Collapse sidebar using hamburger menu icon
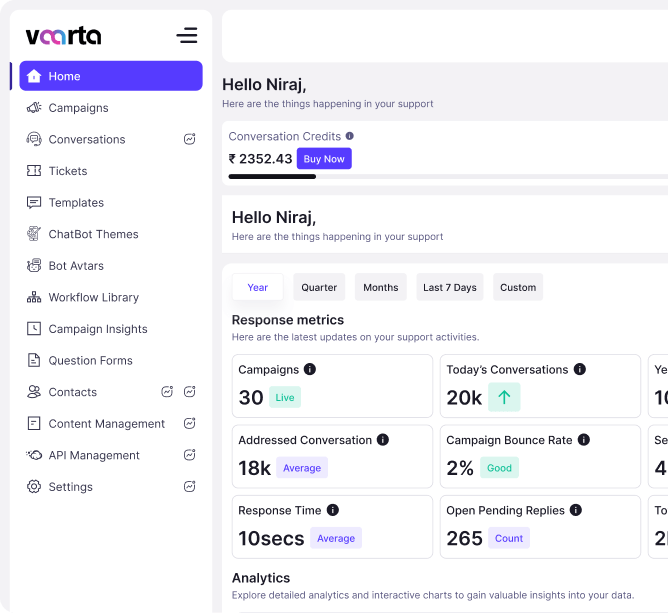Image resolution: width=668 pixels, height=613 pixels. tap(187, 35)
